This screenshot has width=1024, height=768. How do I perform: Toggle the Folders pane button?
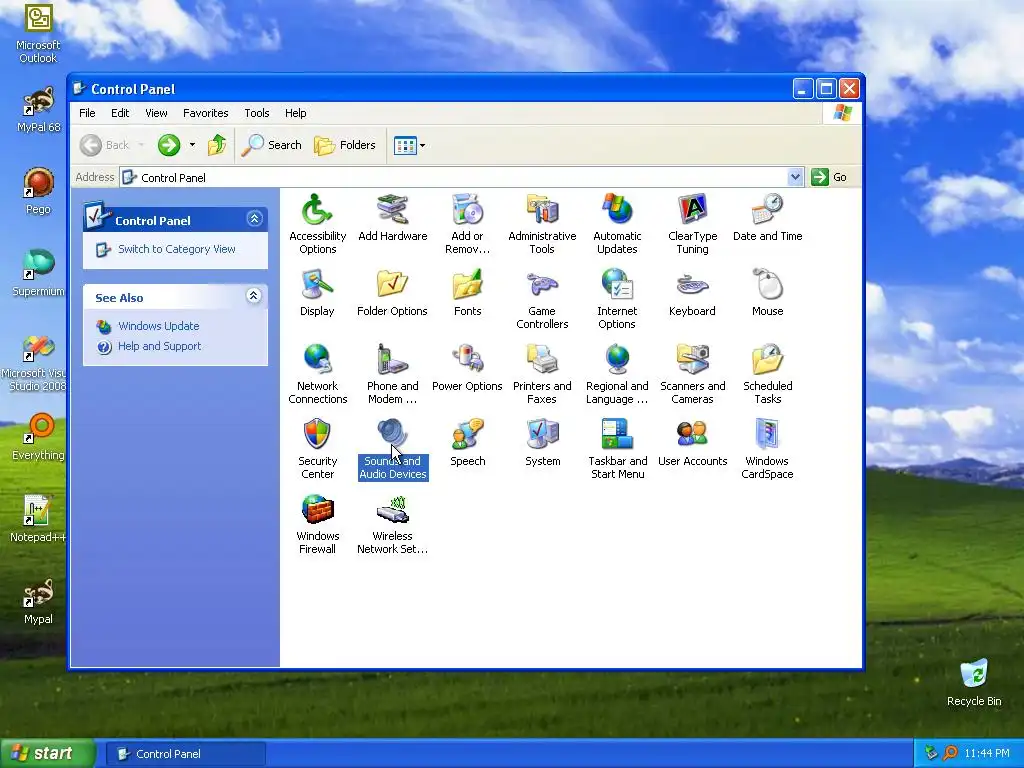tap(345, 145)
